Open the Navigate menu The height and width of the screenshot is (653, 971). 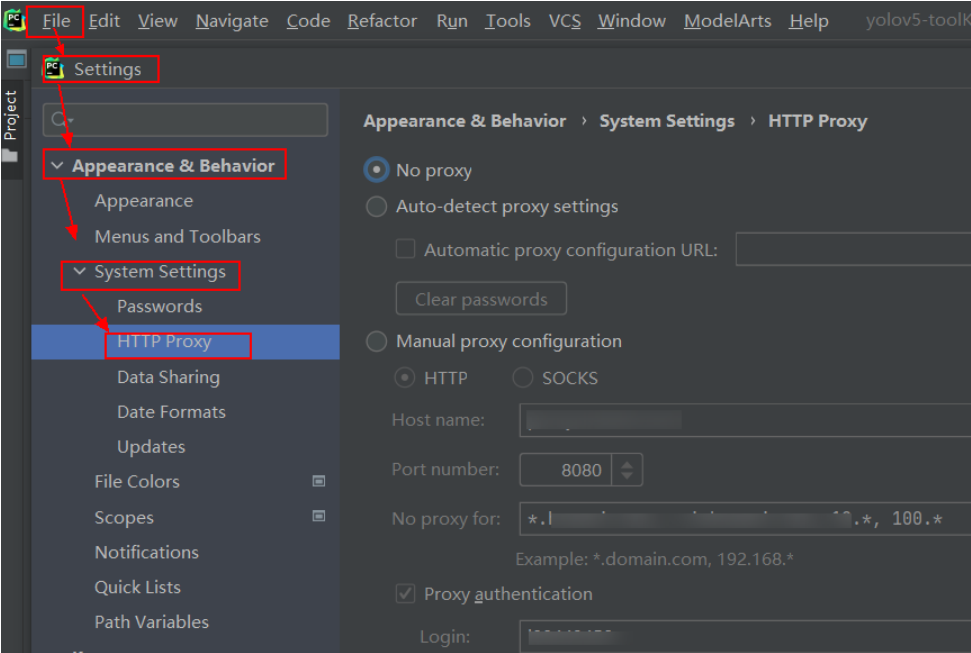pos(232,21)
